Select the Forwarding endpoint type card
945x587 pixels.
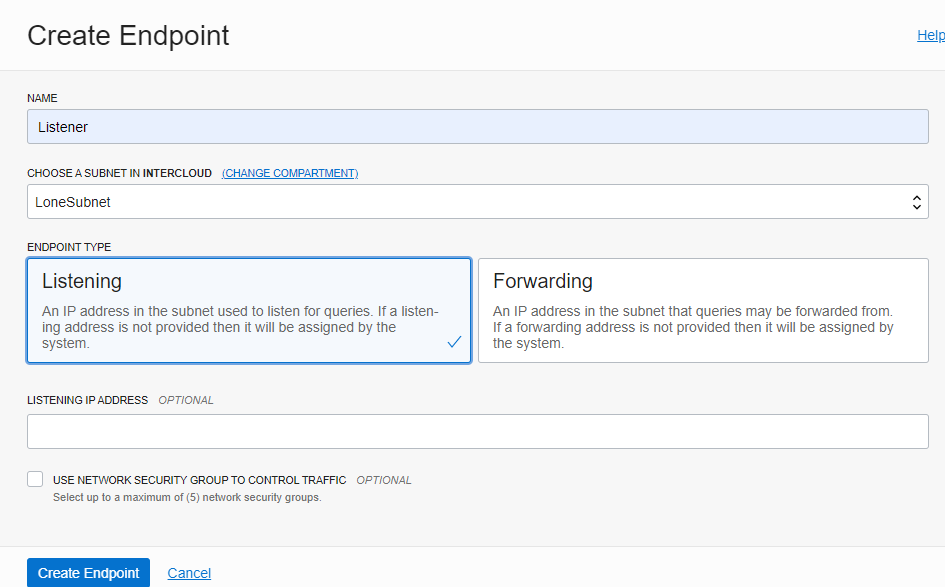point(703,310)
